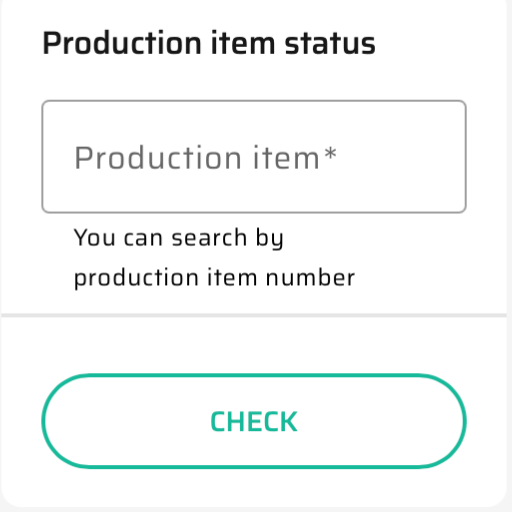This screenshot has height=512, width=512.
Task: Click the white area below the CHECK button
Action: pyautogui.click(x=254, y=487)
